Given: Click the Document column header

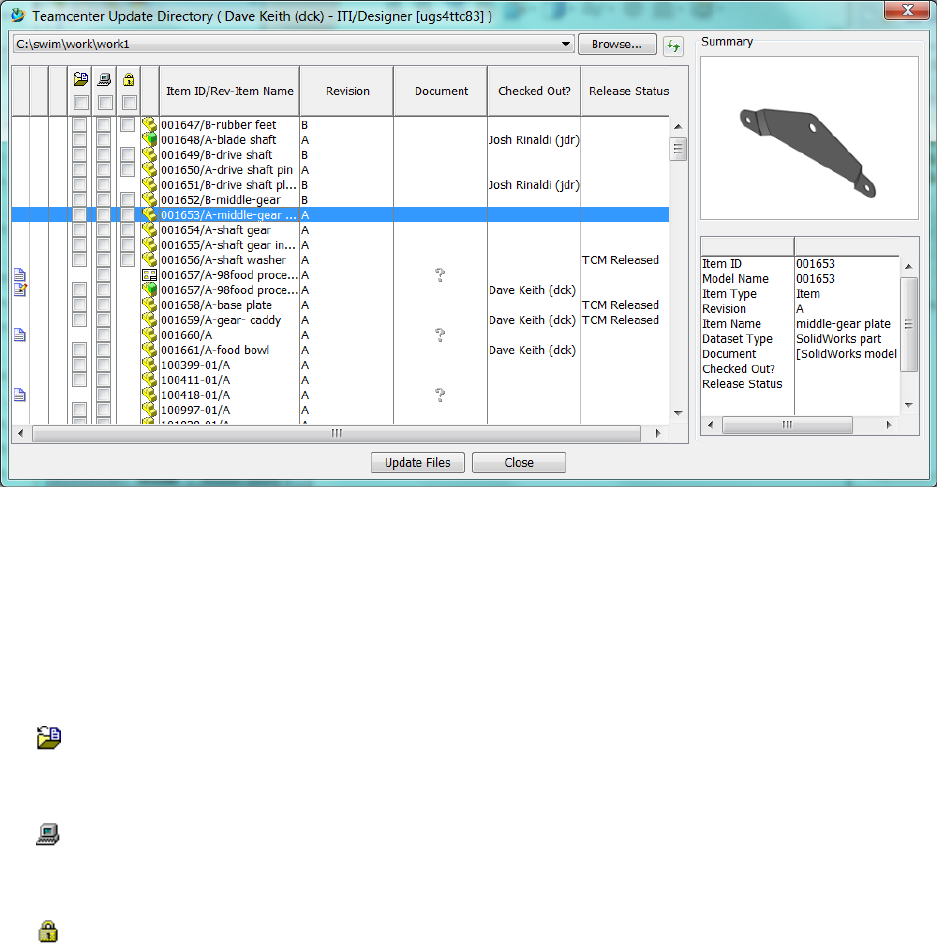Looking at the screenshot, I should click(x=441, y=91).
